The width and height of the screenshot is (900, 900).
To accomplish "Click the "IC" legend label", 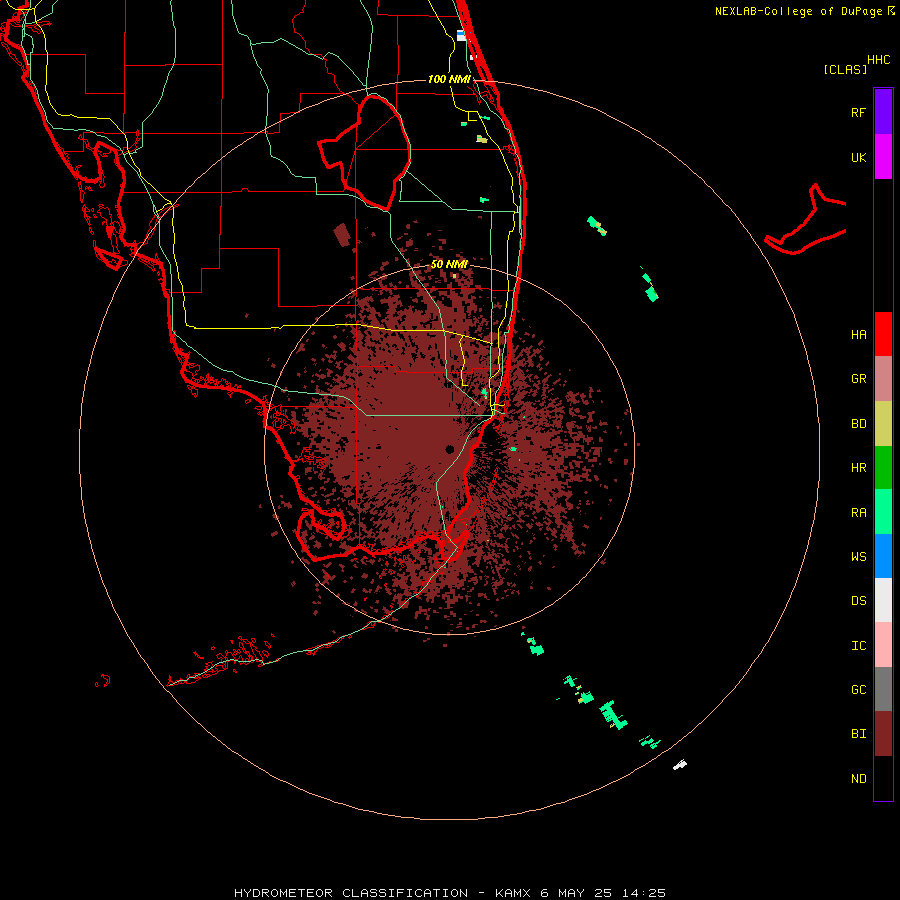I will click(858, 646).
